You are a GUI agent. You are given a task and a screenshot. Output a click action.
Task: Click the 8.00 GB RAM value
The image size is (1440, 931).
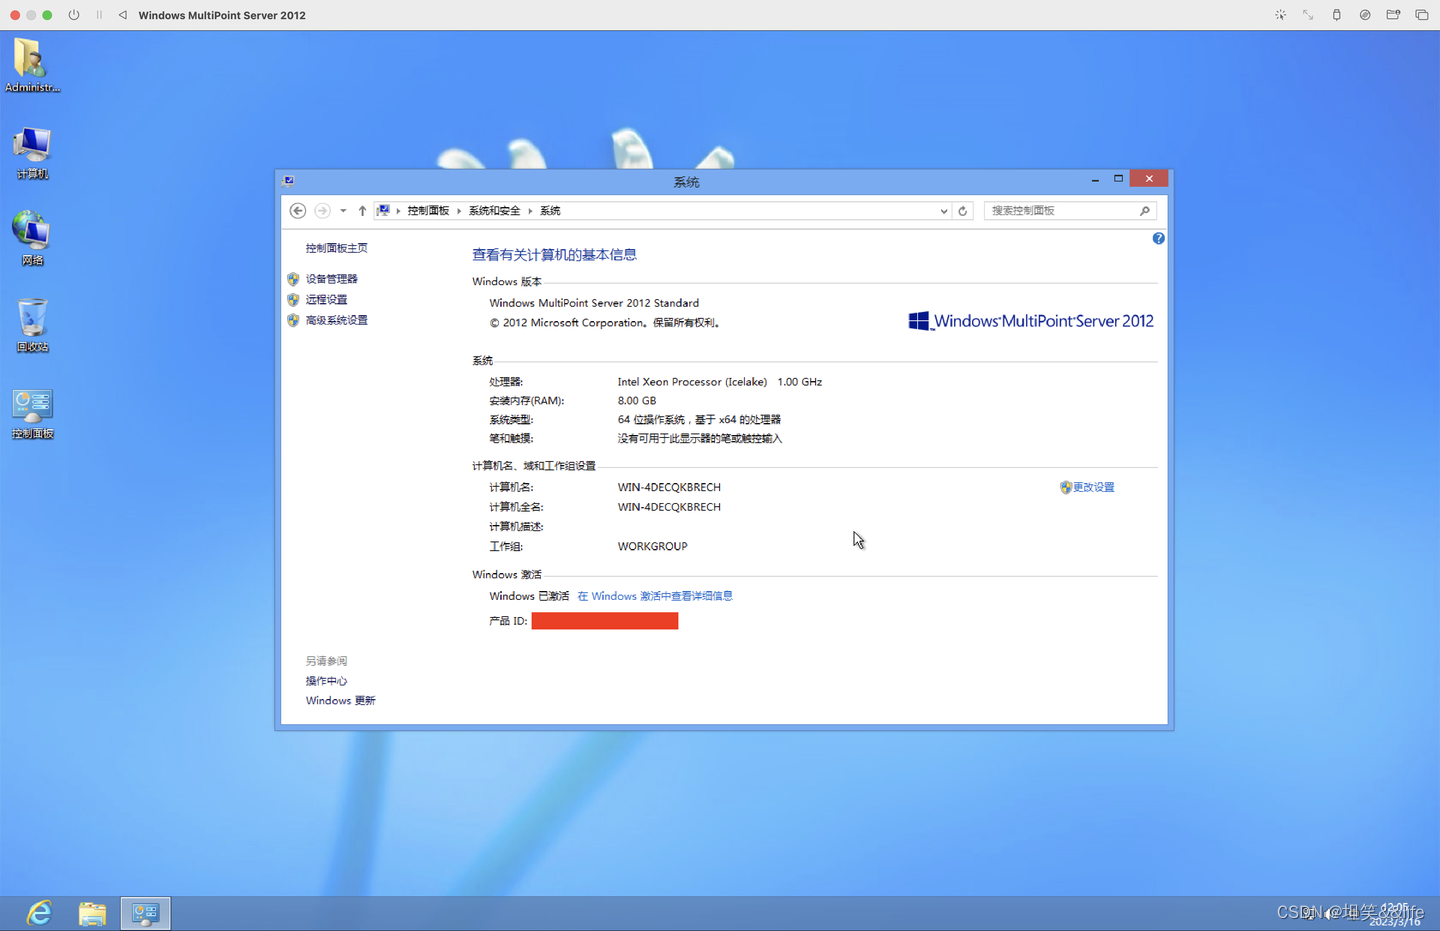click(x=637, y=401)
